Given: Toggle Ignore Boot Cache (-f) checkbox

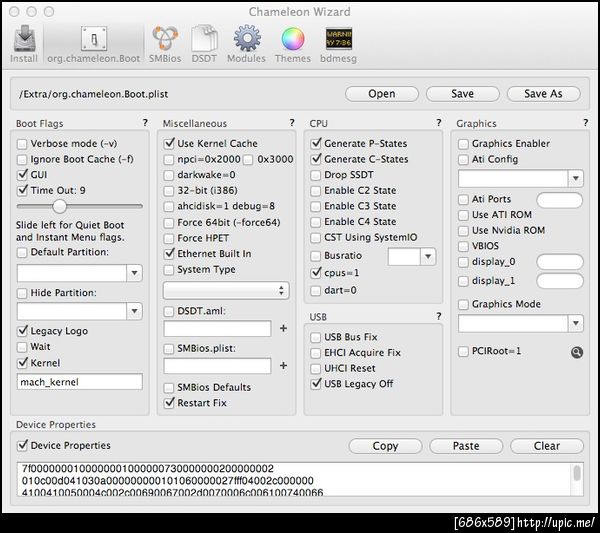Looking at the screenshot, I should tap(22, 160).
